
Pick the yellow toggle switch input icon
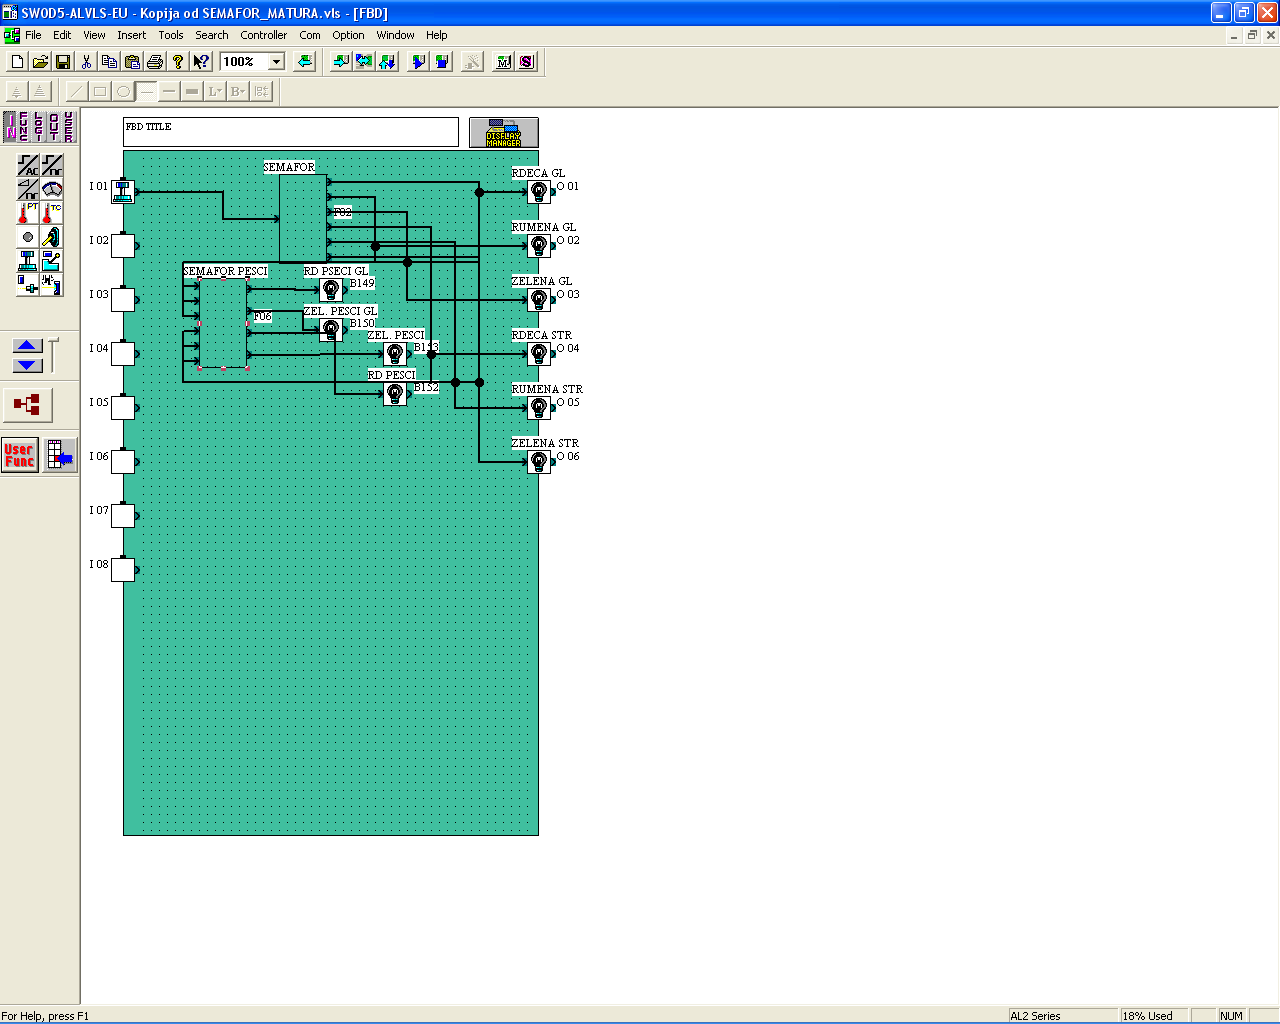[x=52, y=237]
